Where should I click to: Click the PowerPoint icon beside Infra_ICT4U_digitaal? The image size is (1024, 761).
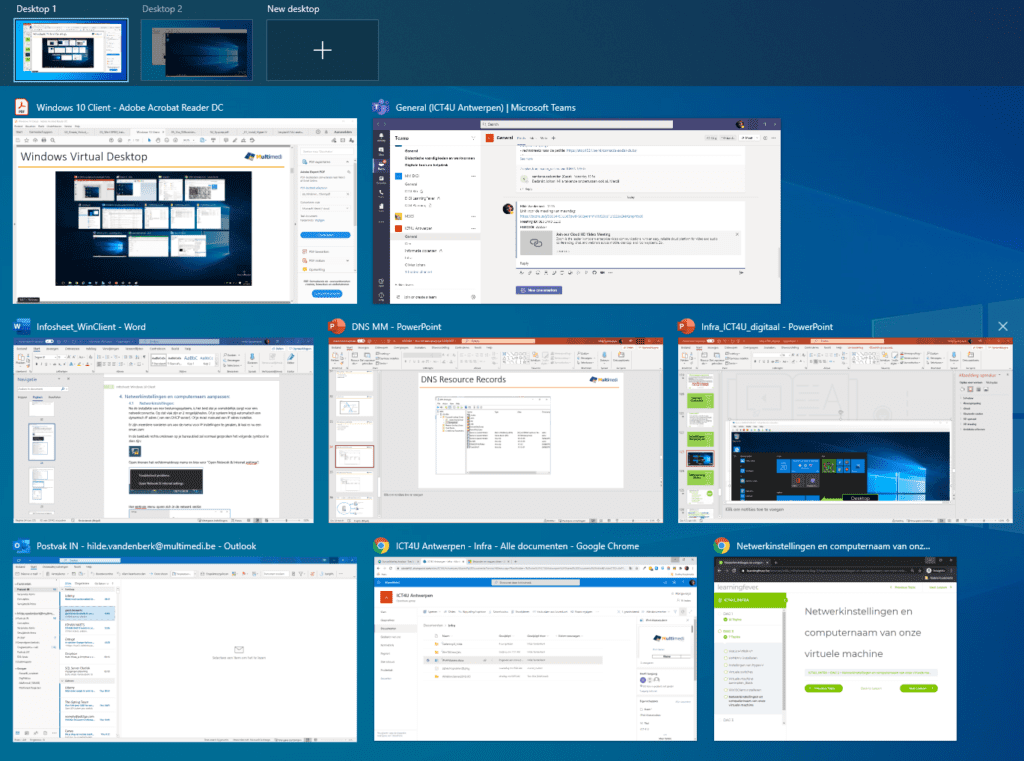click(x=686, y=326)
